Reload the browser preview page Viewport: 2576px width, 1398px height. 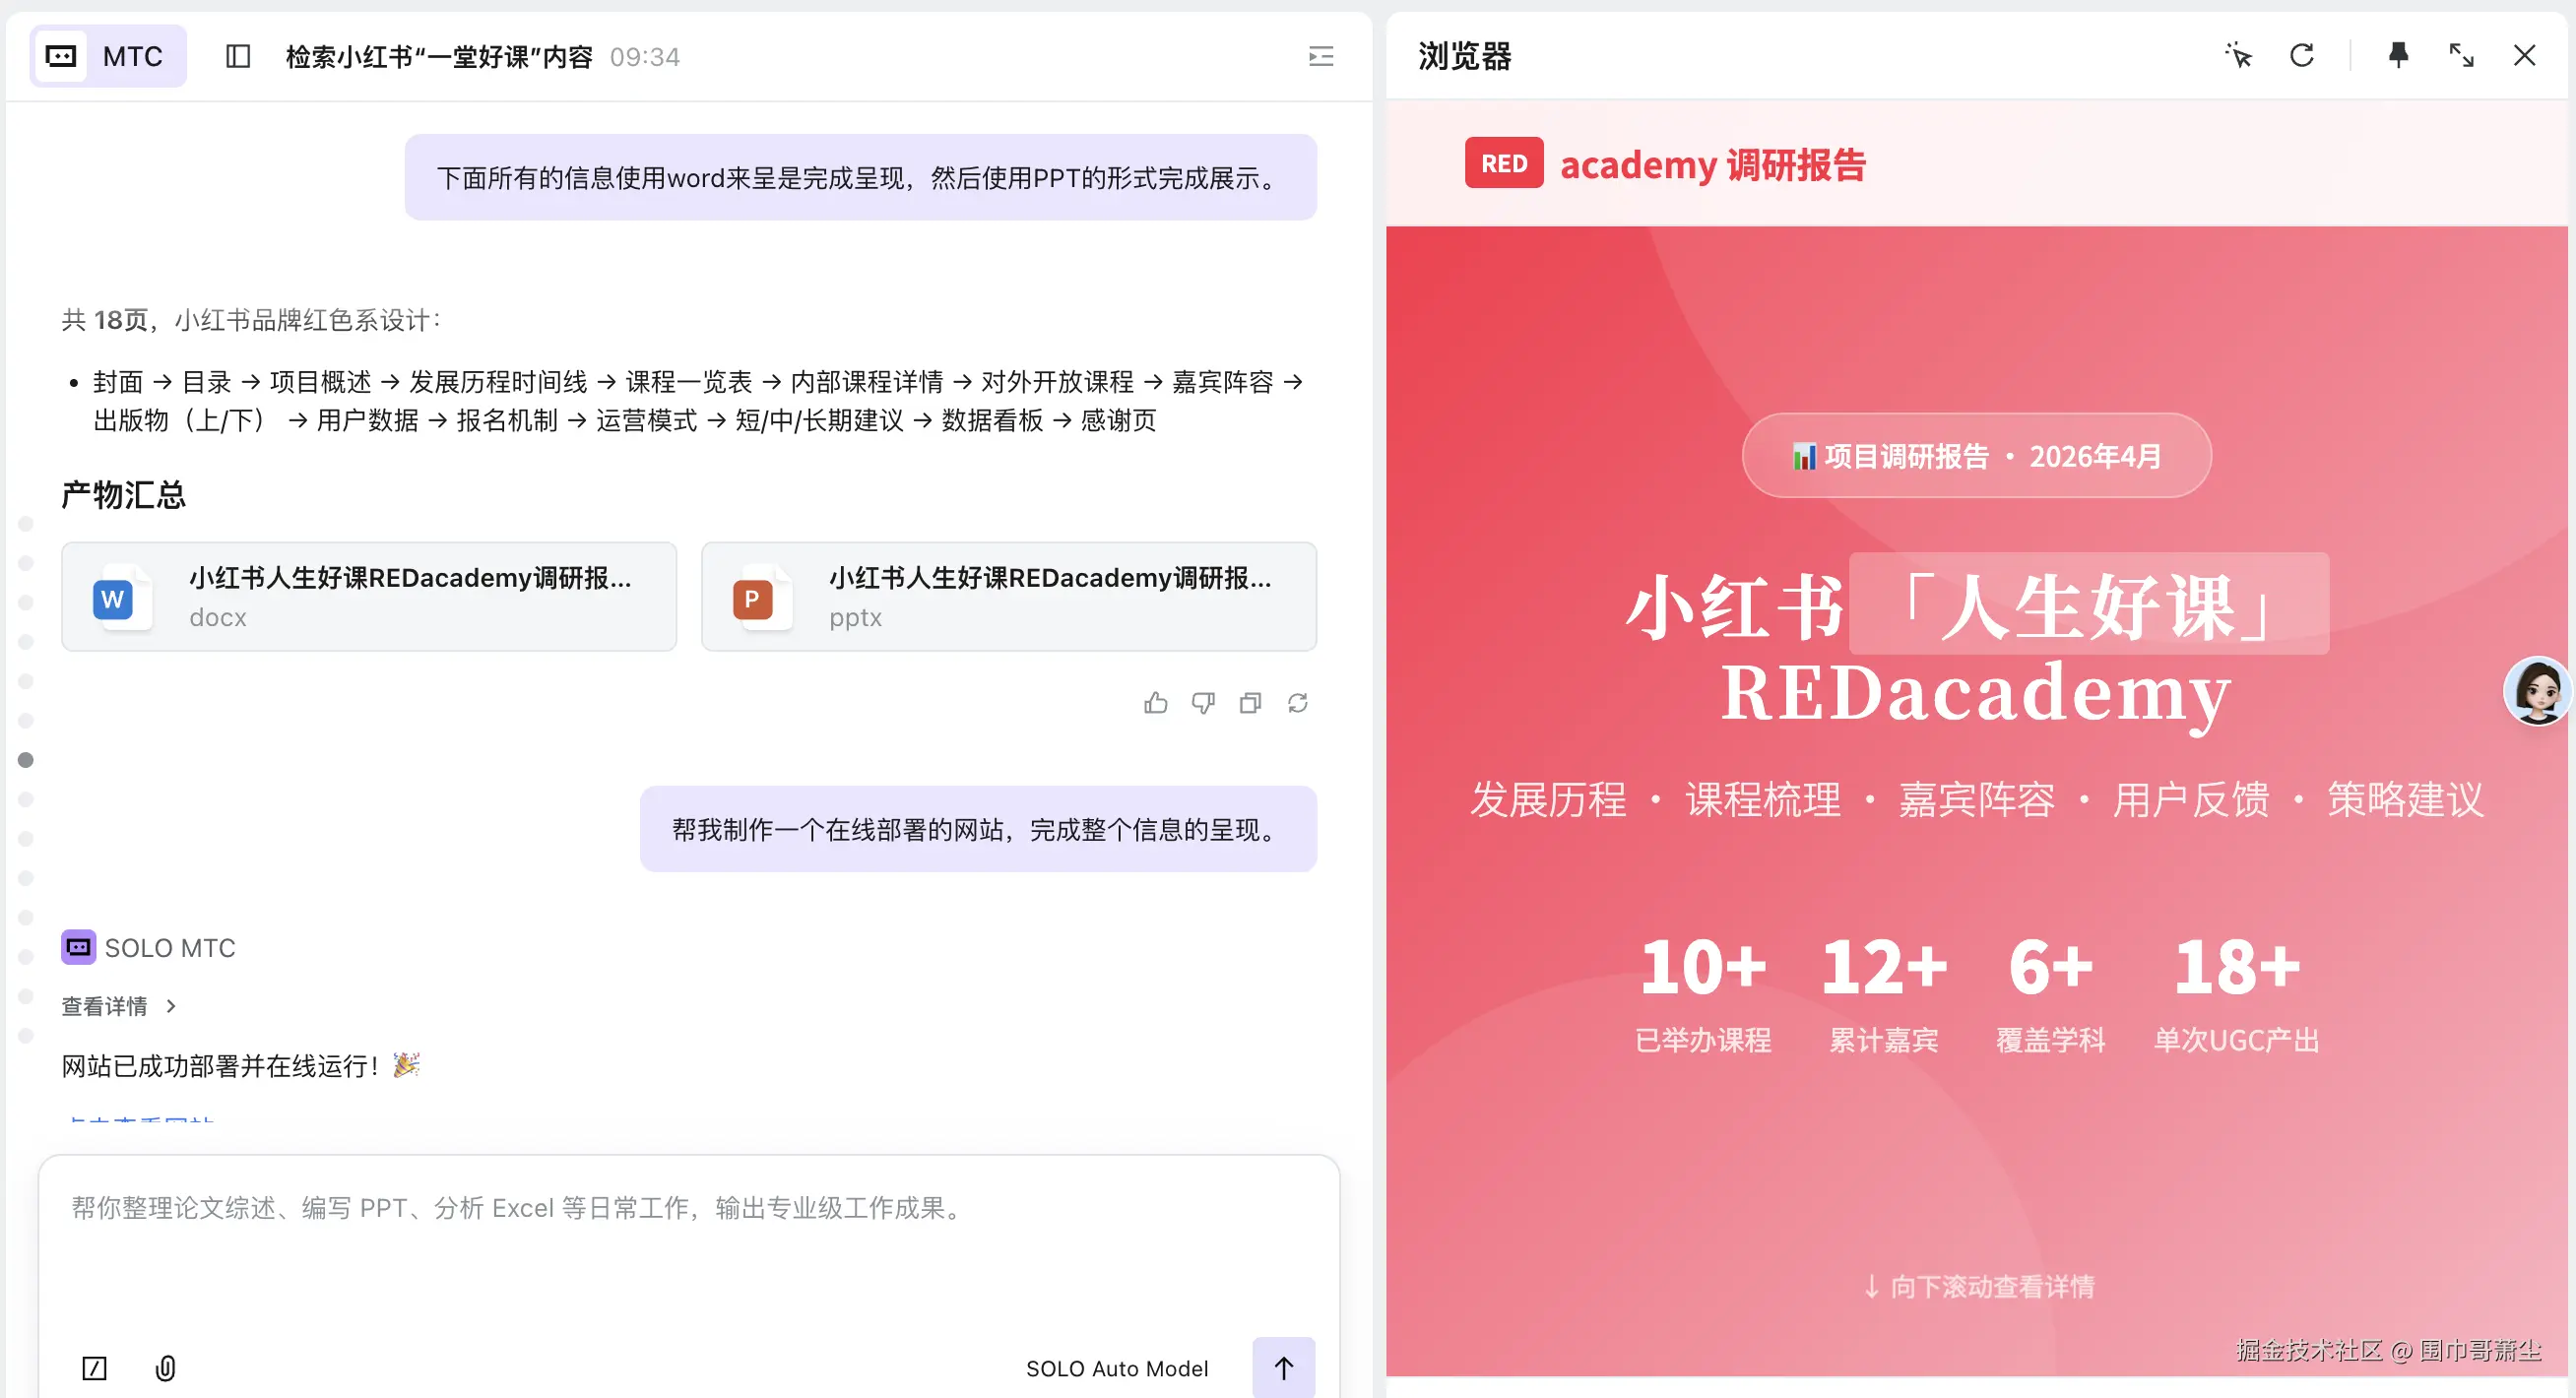[x=2302, y=56]
